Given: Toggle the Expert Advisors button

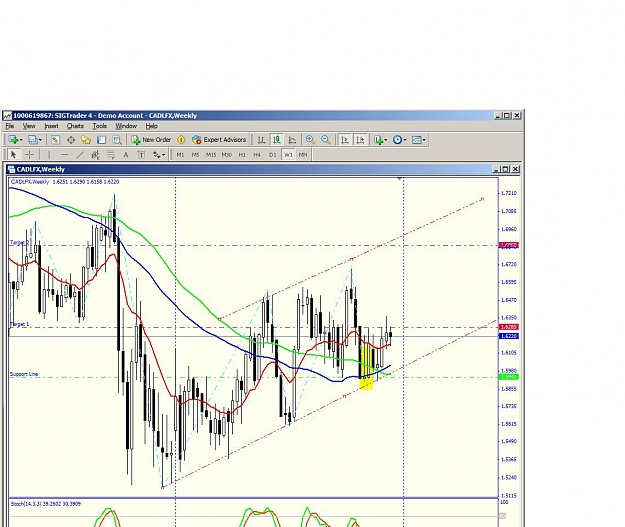Looking at the screenshot, I should (219, 140).
